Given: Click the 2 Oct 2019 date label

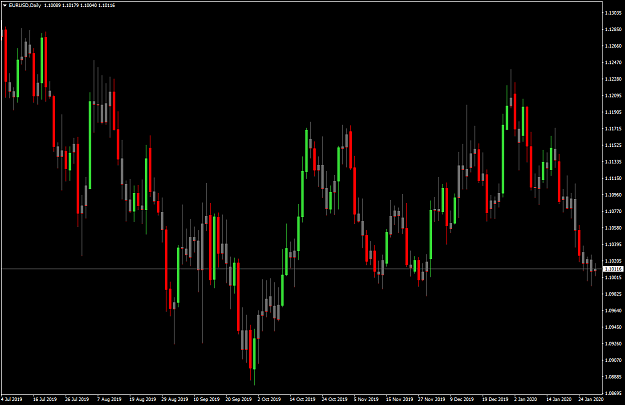Looking at the screenshot, I should pos(269,399).
